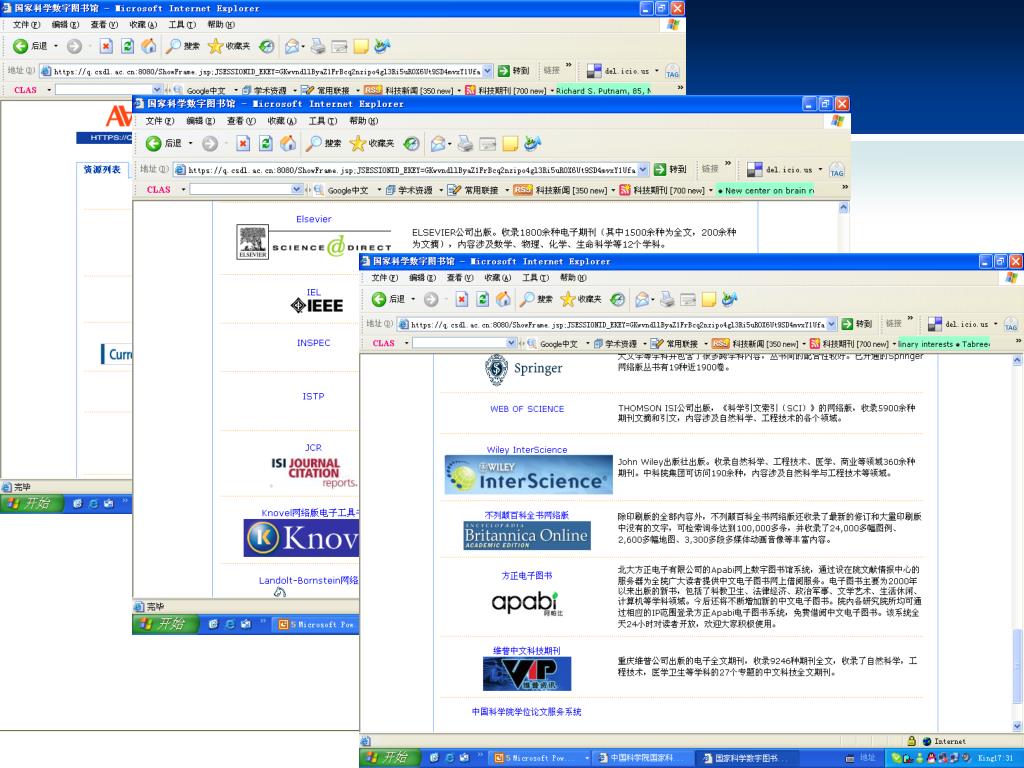This screenshot has height=768, width=1024.
Task: Click the apabi logo image
Action: [x=526, y=603]
